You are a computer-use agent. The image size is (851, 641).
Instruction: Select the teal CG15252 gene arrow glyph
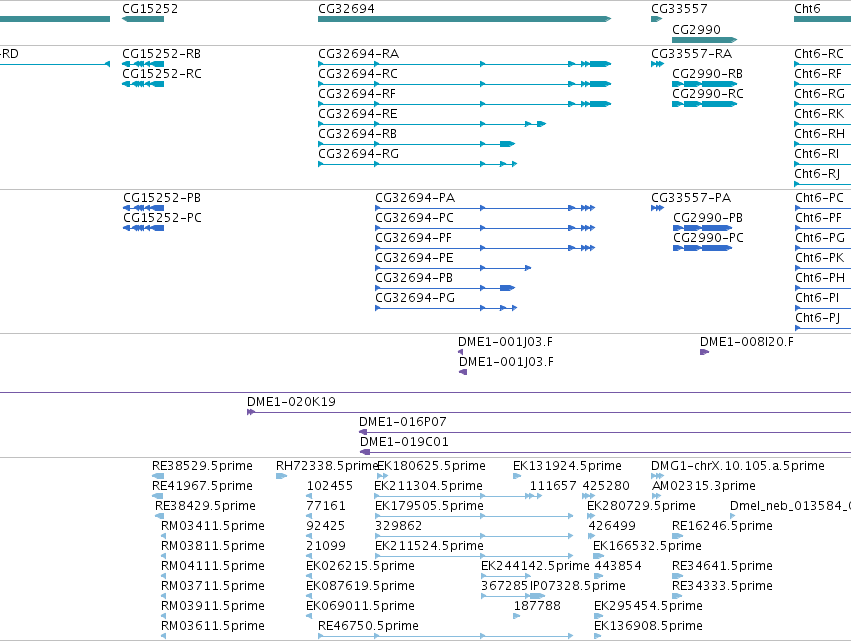[x=143, y=19]
